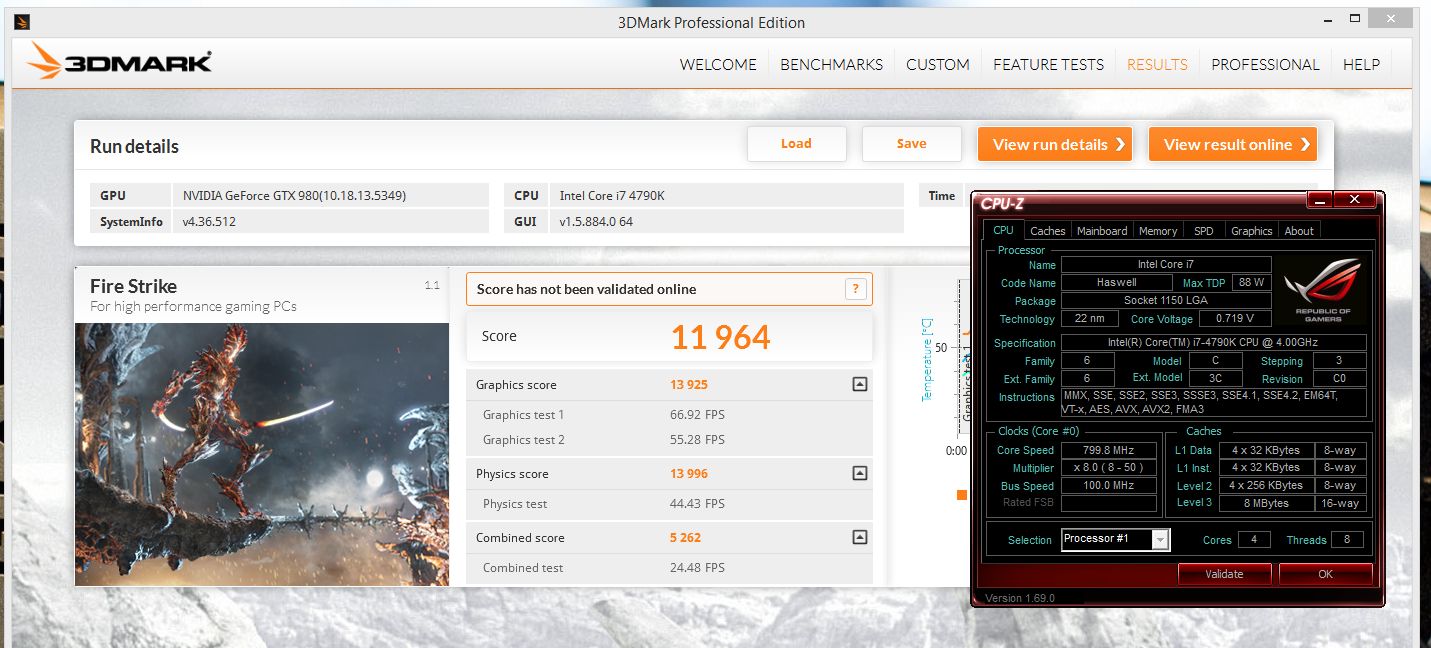Select the CPU tab in CPU-Z

1003,230
